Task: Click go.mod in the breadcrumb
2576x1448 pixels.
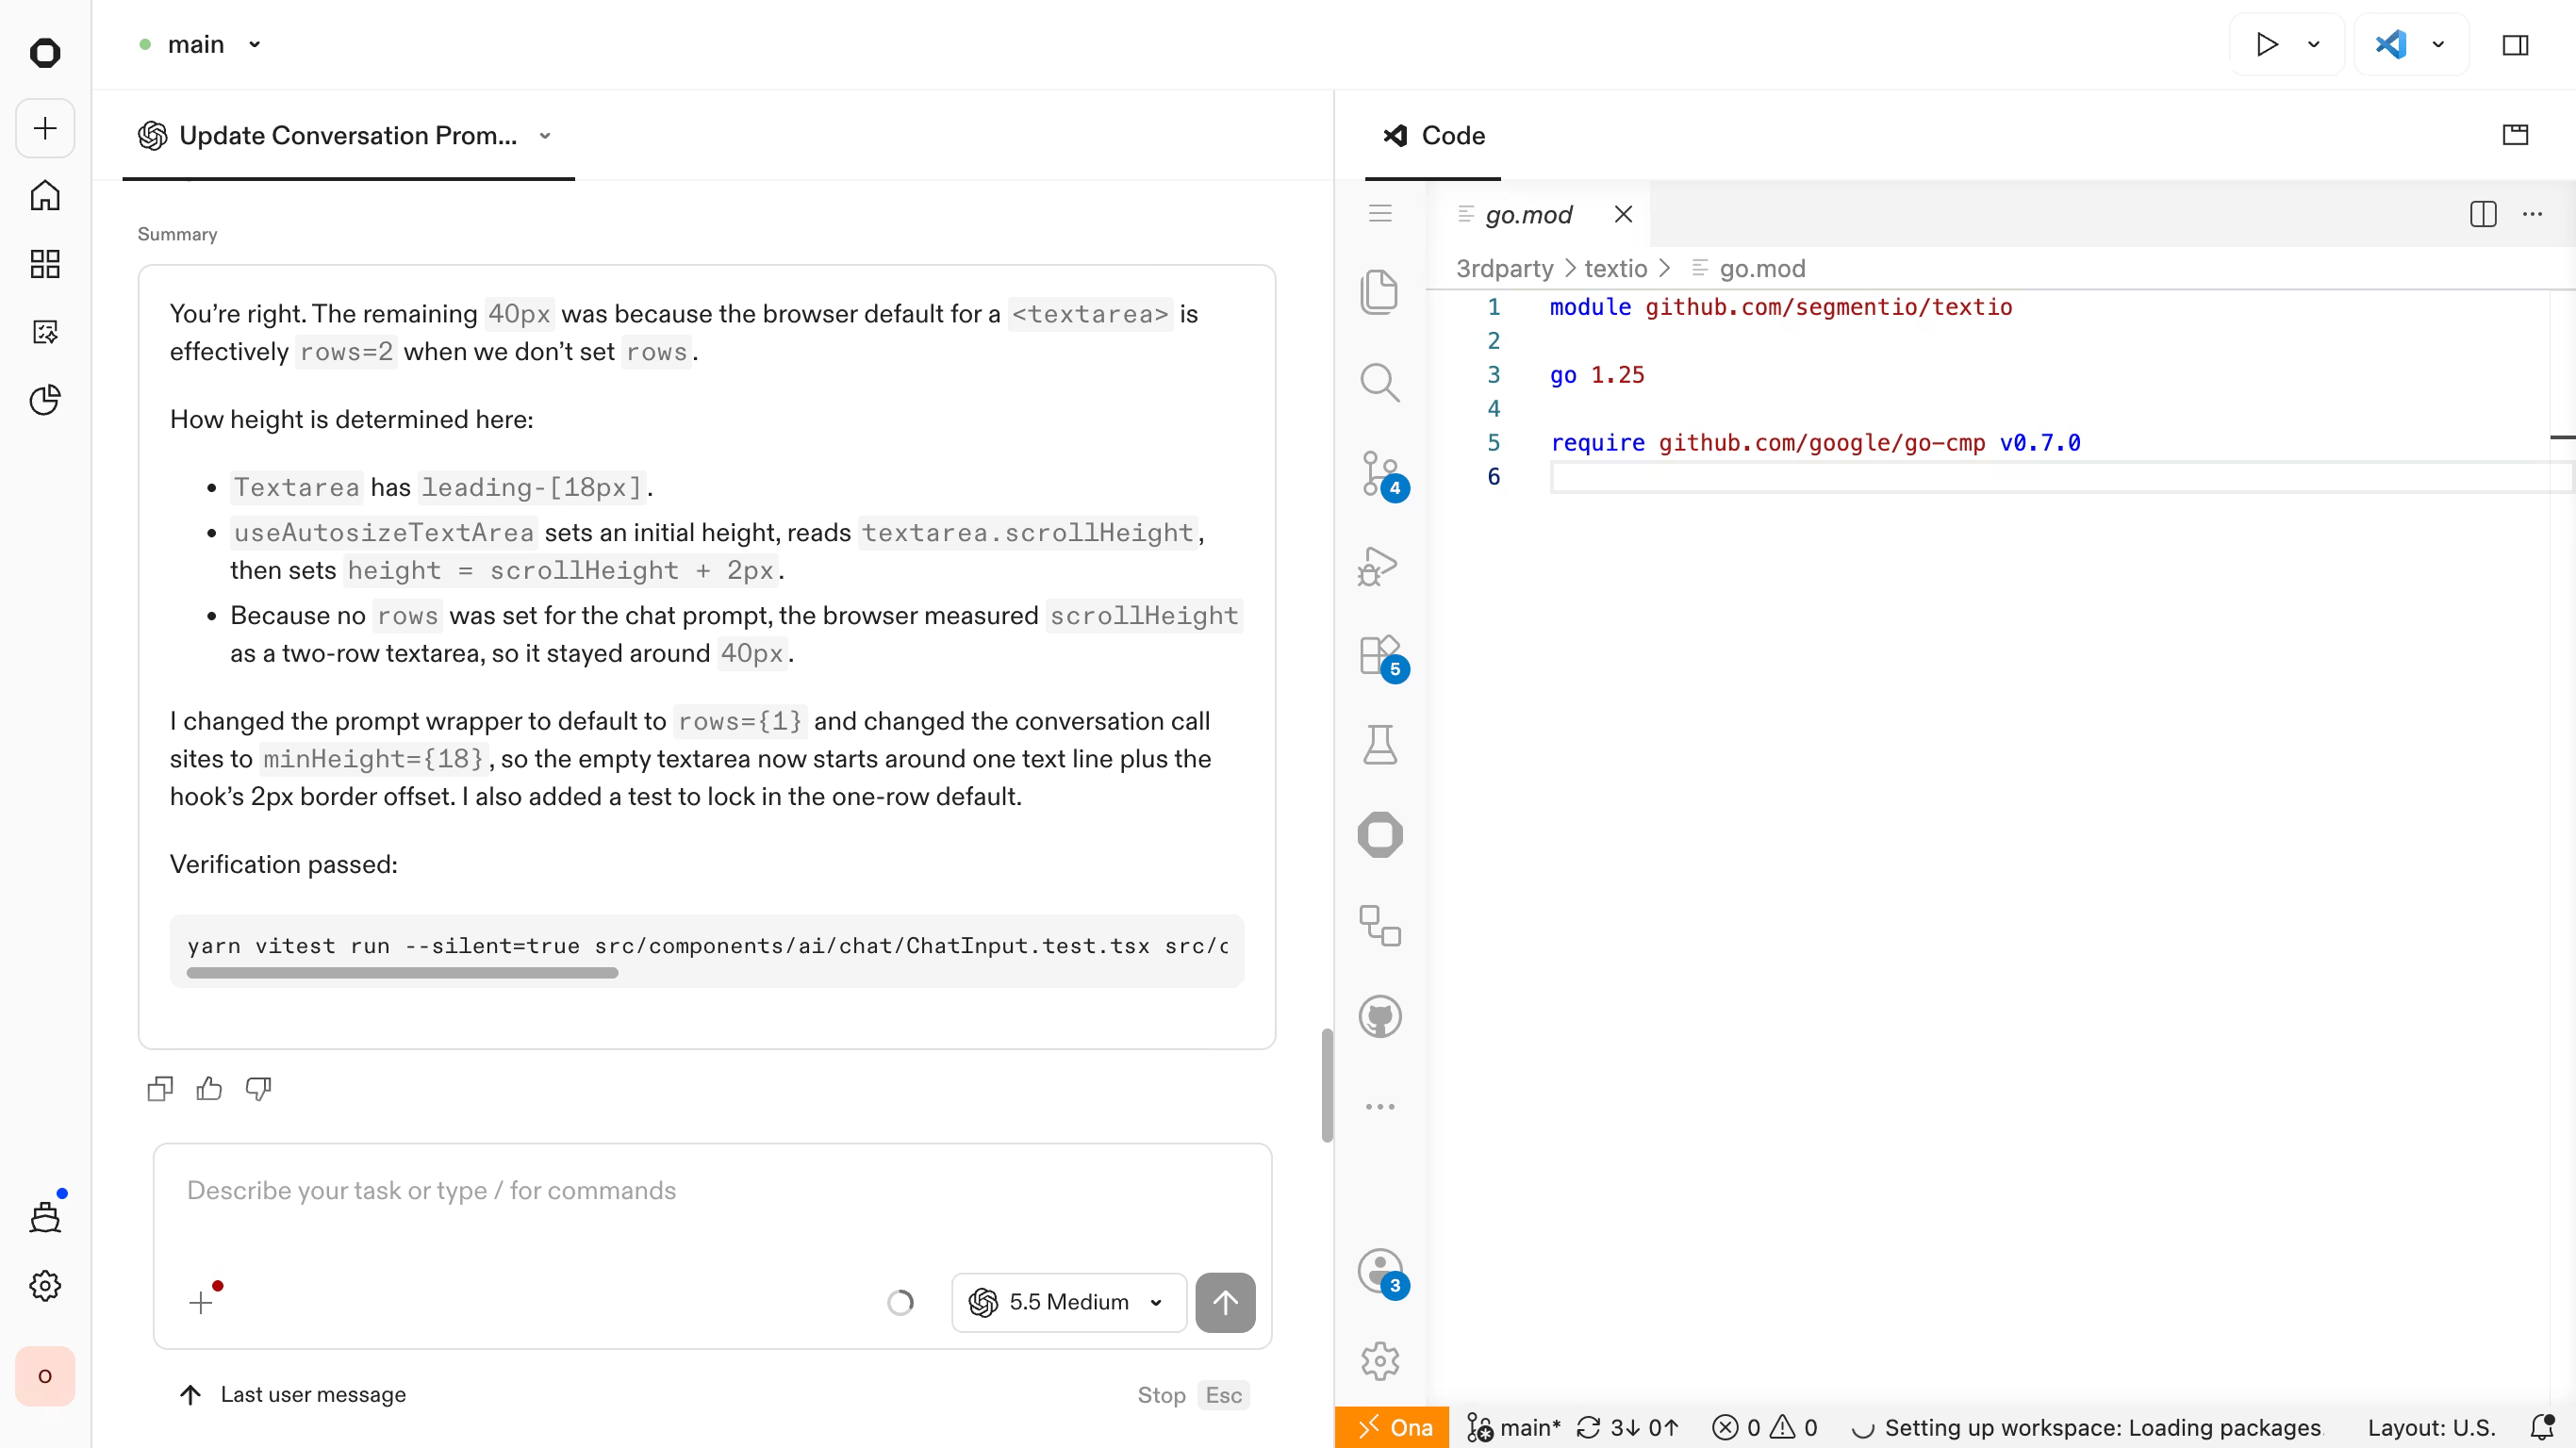Action: [1762, 268]
